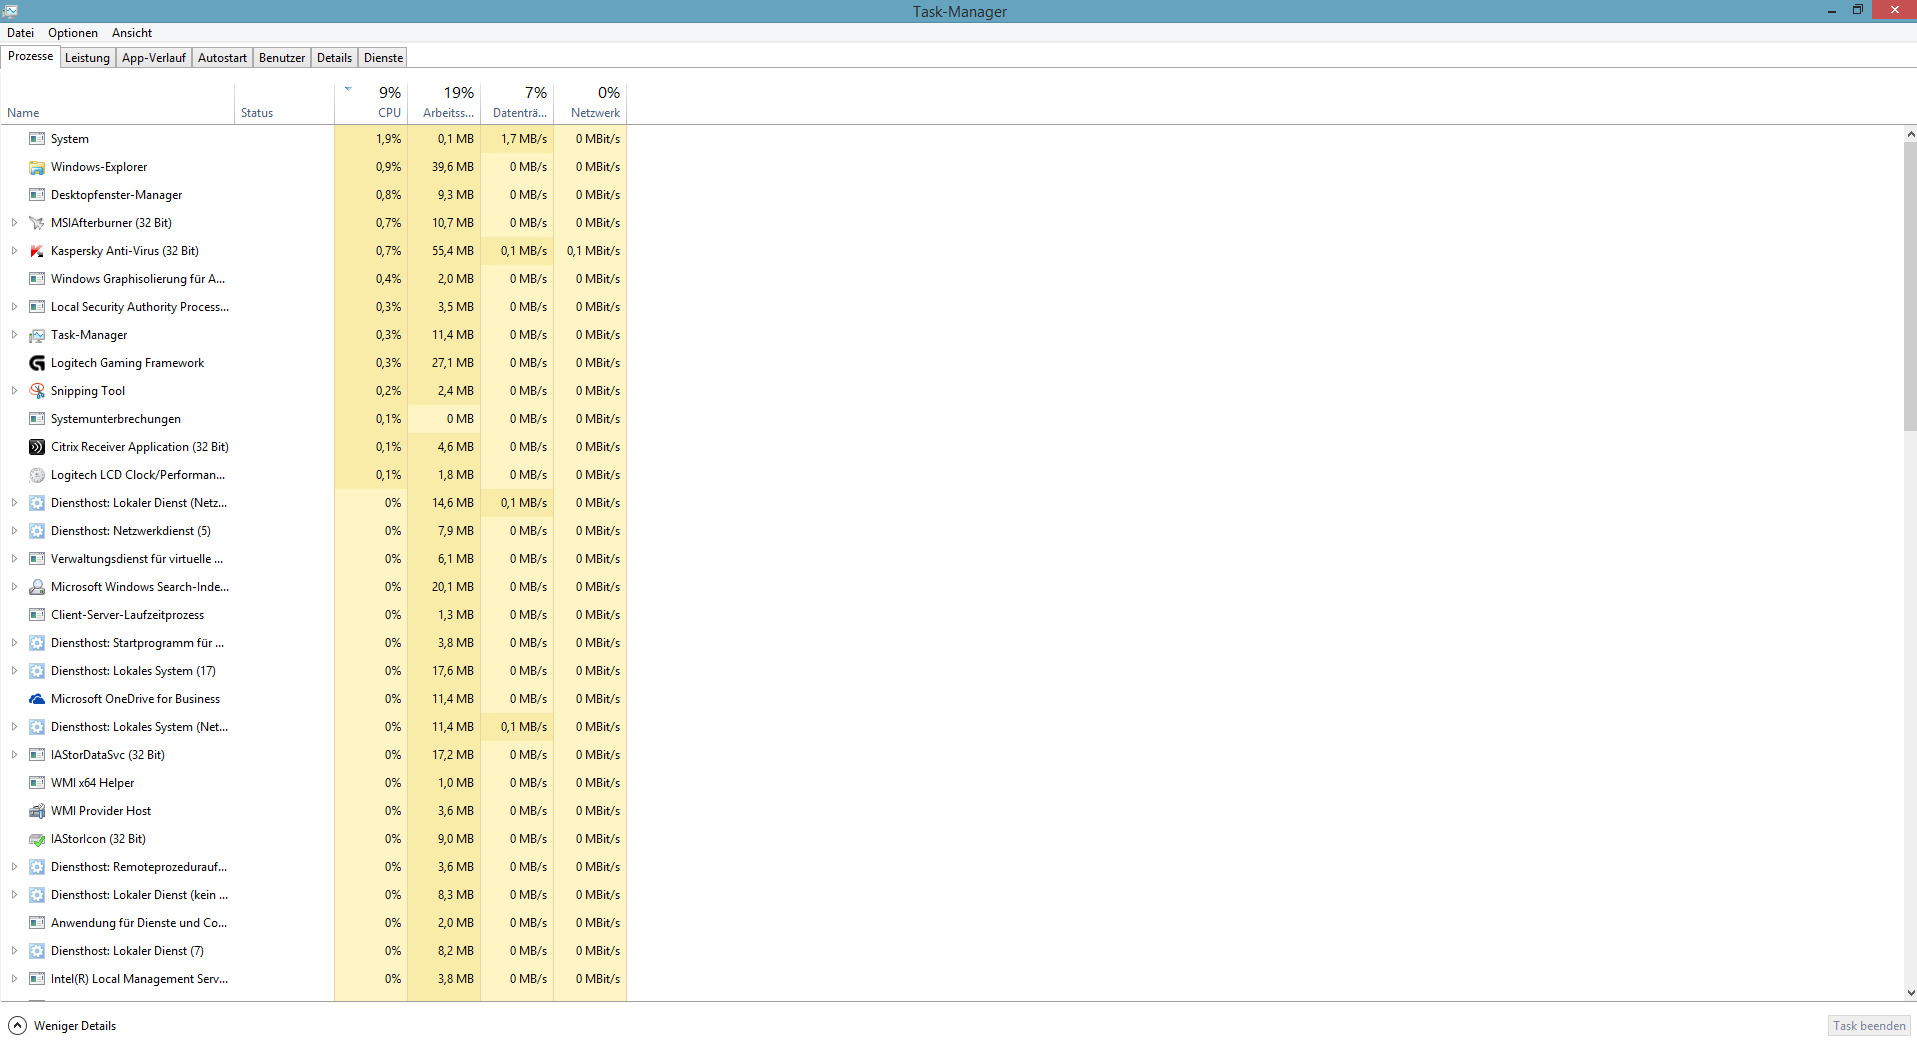Click the Desktopfenster-Manager icon

point(37,195)
